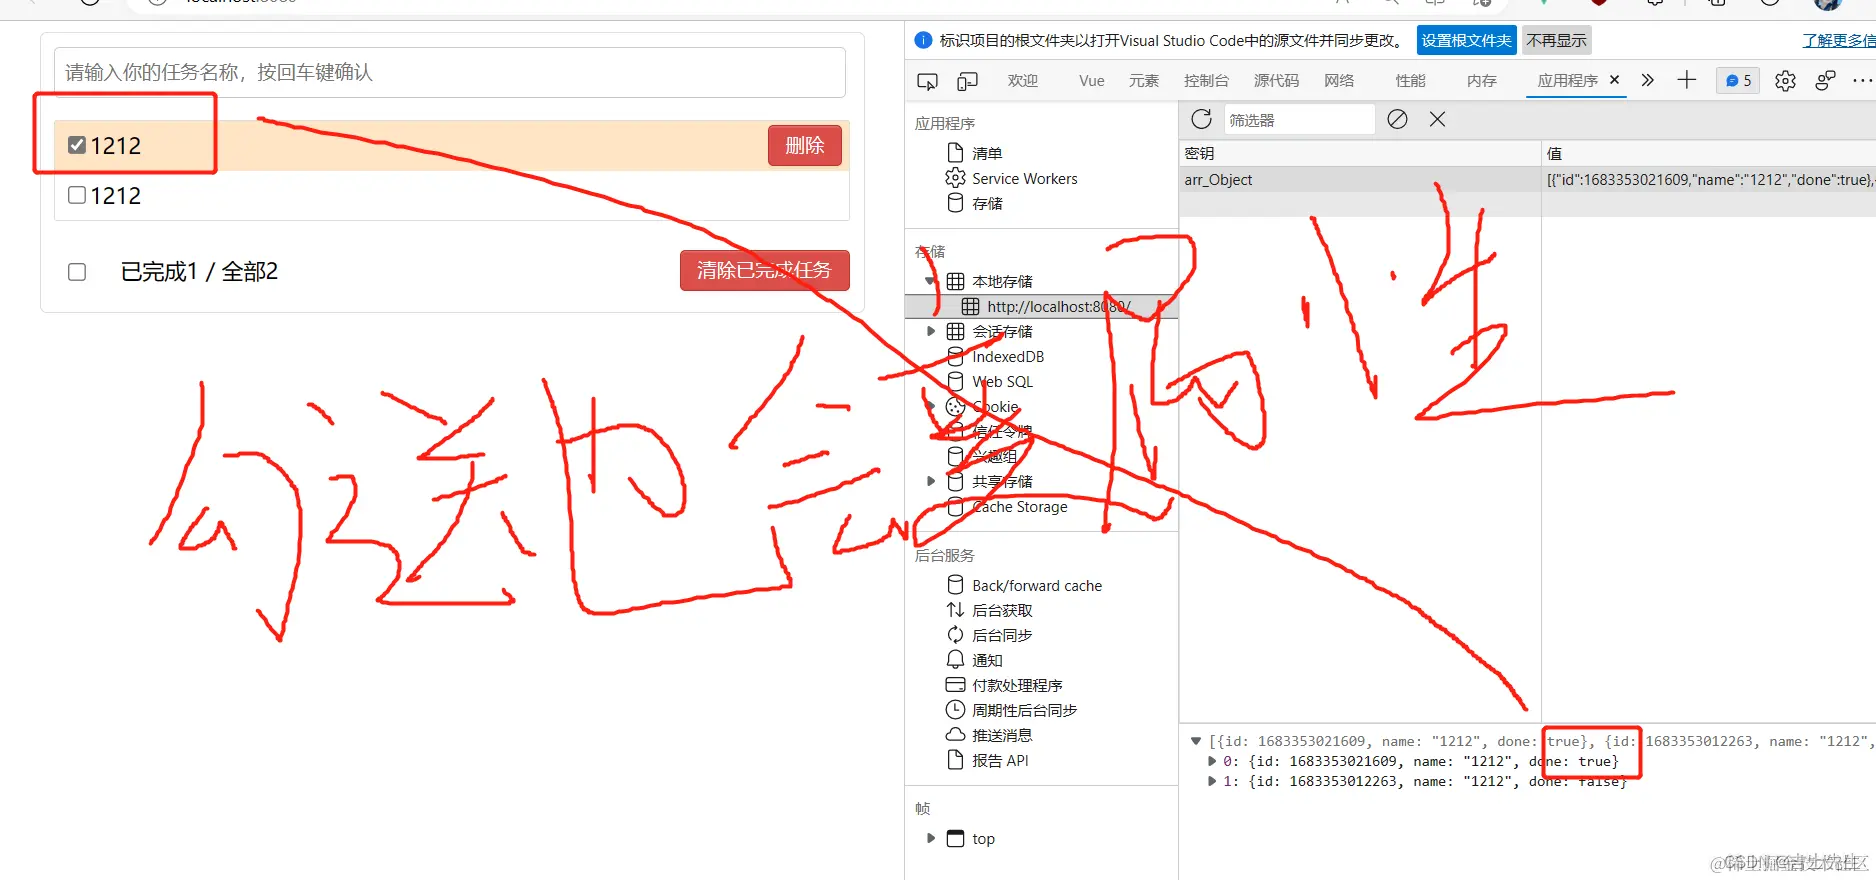
Task: Delete selected entry with X icon
Action: (1437, 119)
